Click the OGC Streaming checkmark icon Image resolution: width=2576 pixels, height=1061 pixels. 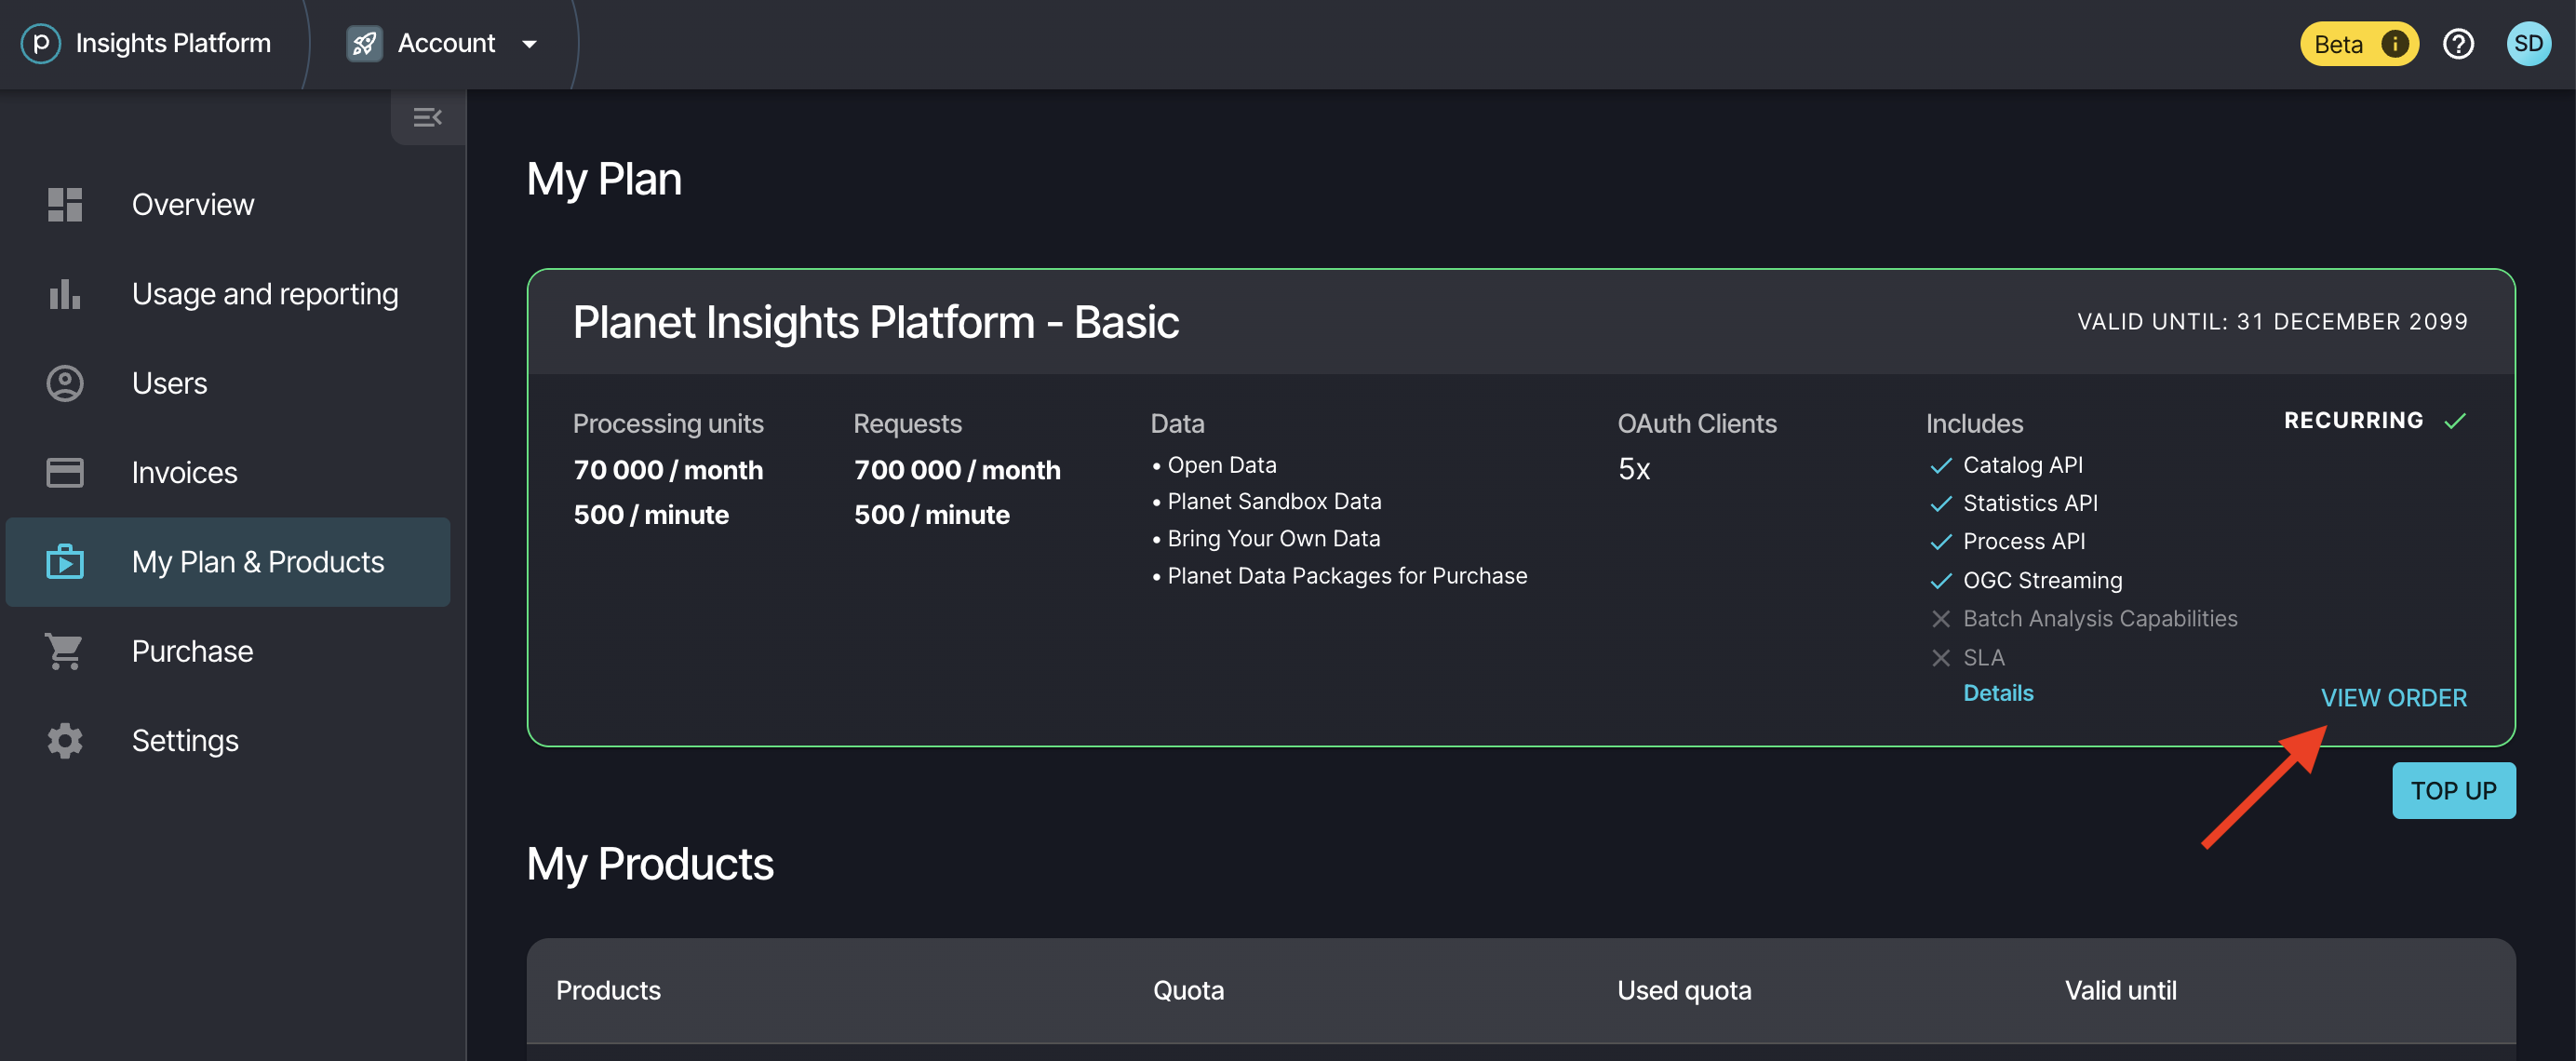(x=1940, y=581)
